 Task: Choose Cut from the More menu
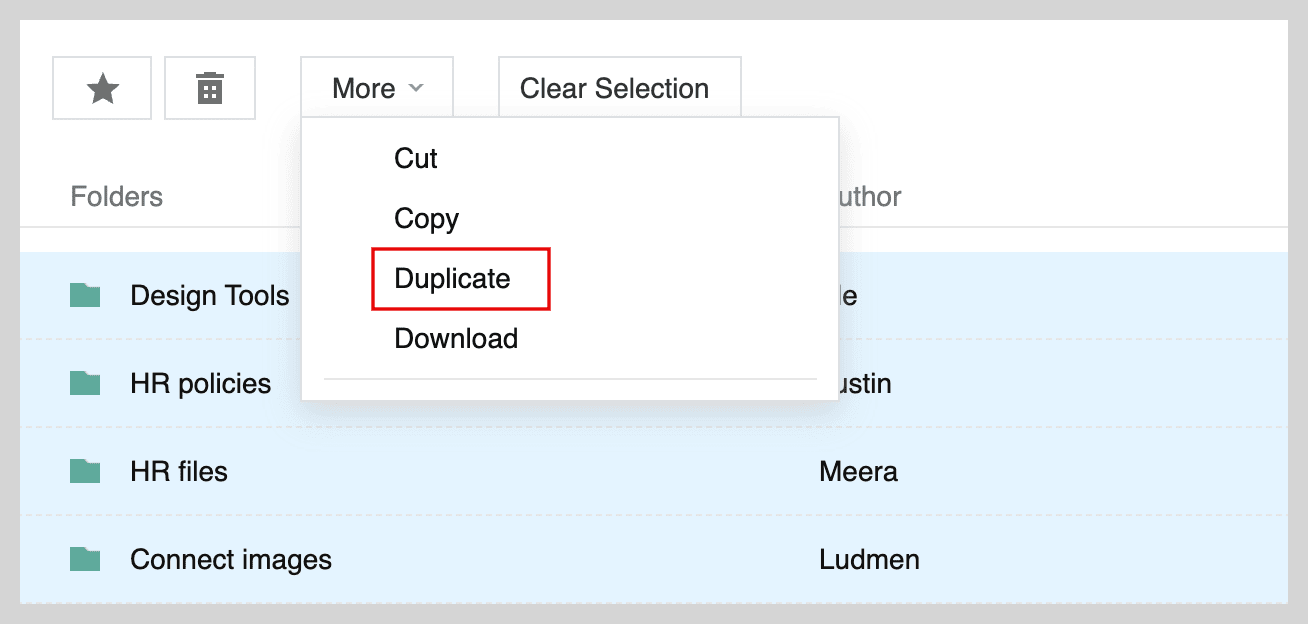(x=416, y=158)
